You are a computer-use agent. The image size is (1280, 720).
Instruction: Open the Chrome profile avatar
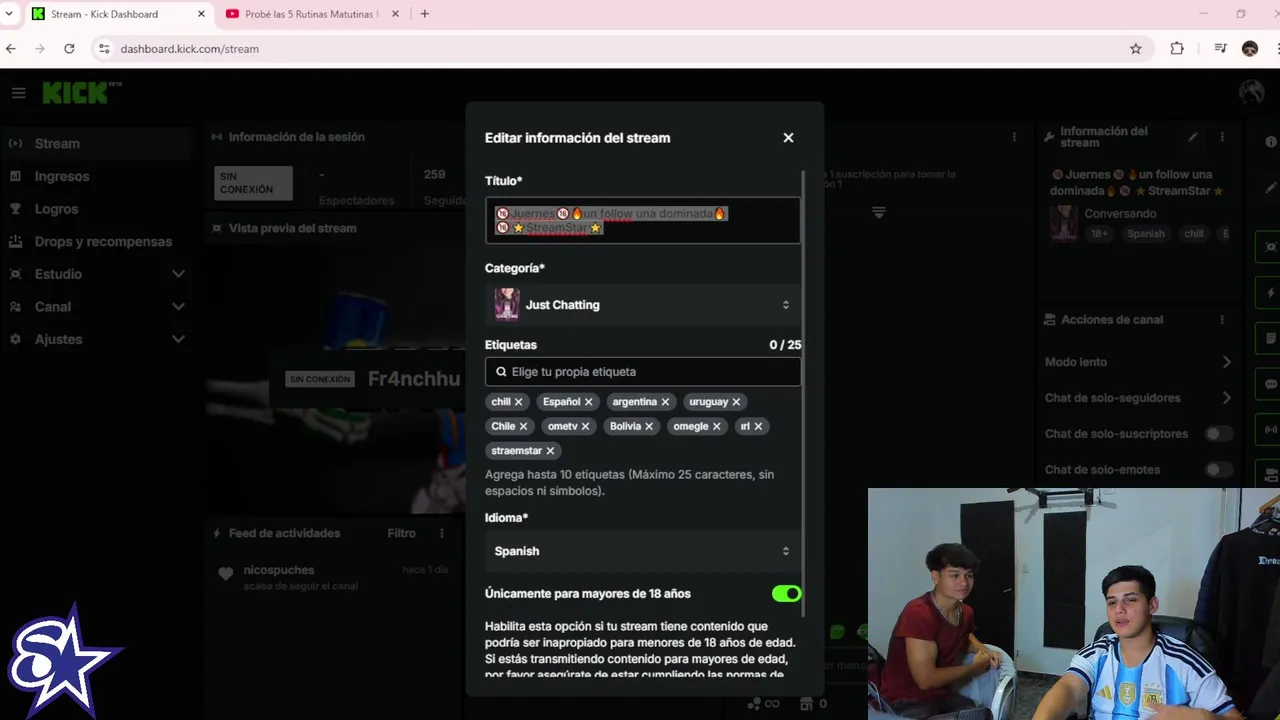point(1249,48)
